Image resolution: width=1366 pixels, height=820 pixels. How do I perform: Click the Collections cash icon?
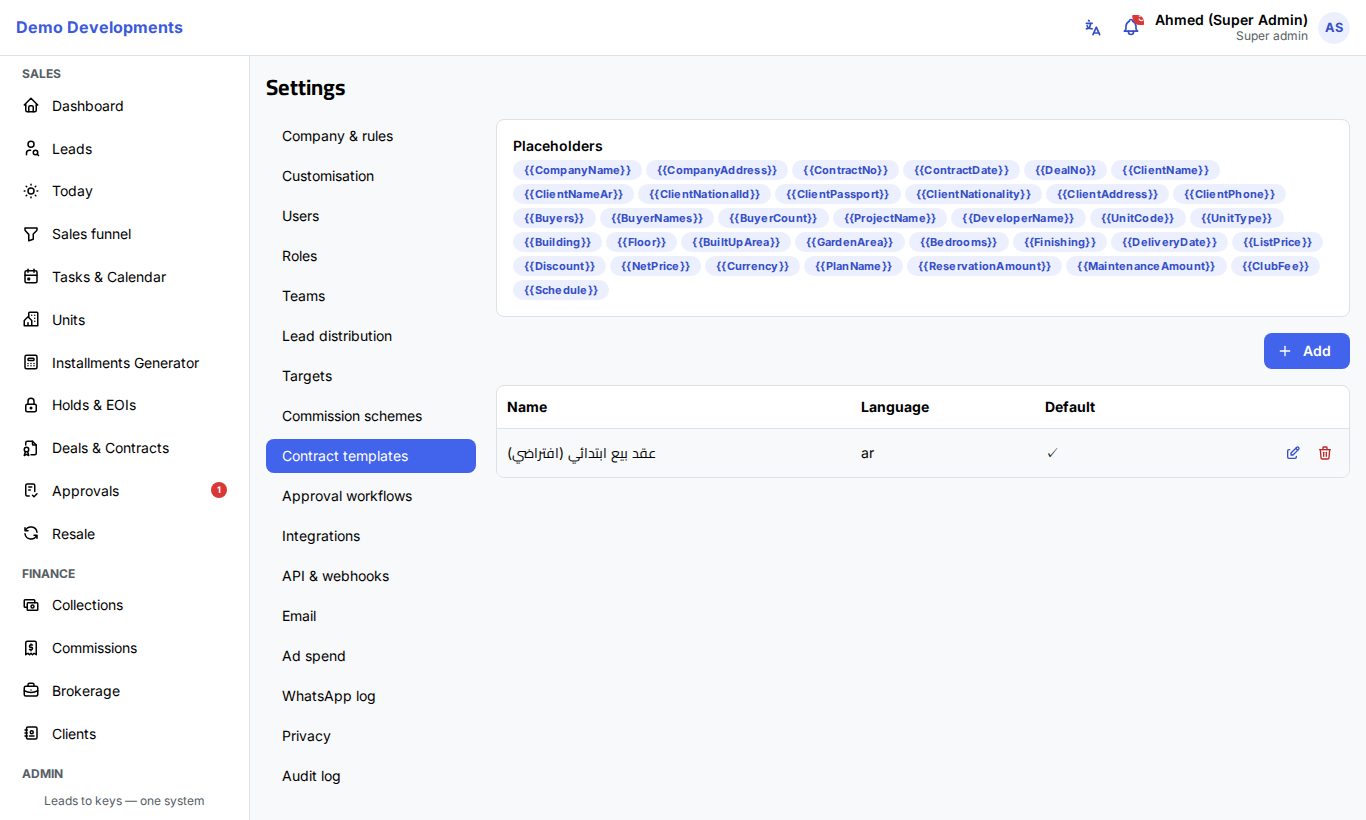coord(31,605)
